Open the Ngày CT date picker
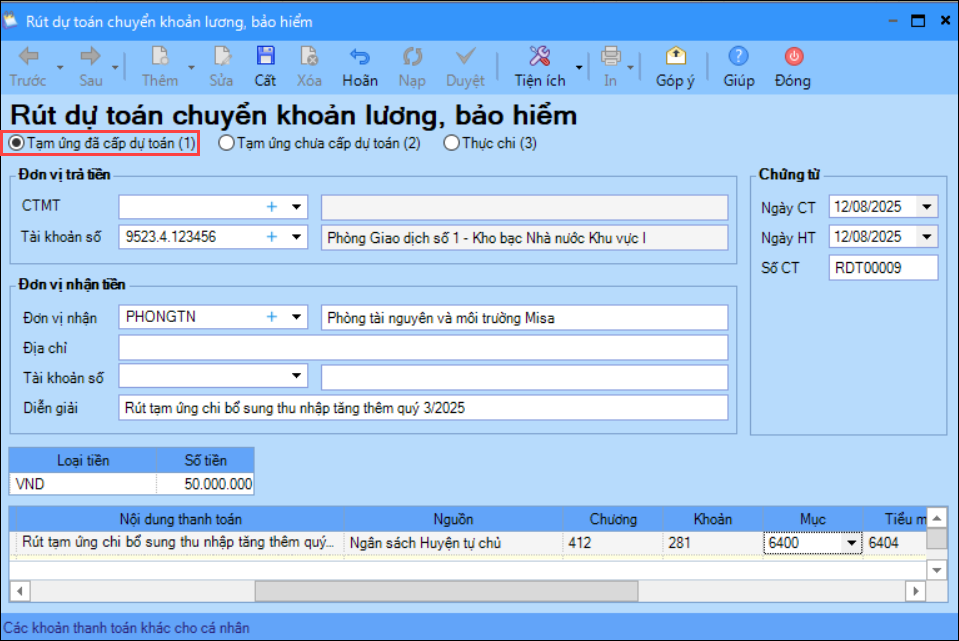959x641 pixels. coord(927,207)
